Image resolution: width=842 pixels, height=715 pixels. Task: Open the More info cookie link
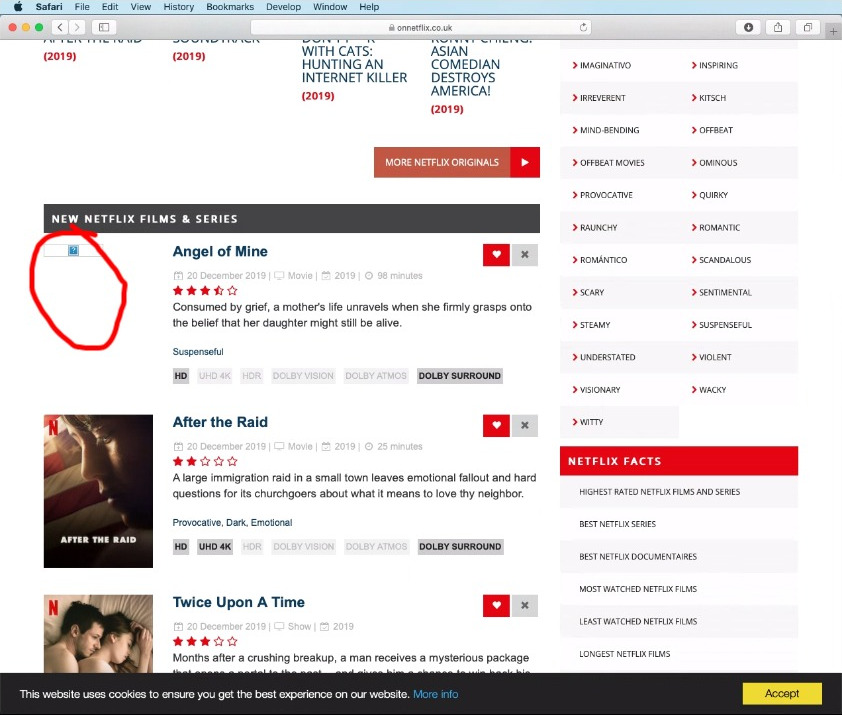[435, 694]
